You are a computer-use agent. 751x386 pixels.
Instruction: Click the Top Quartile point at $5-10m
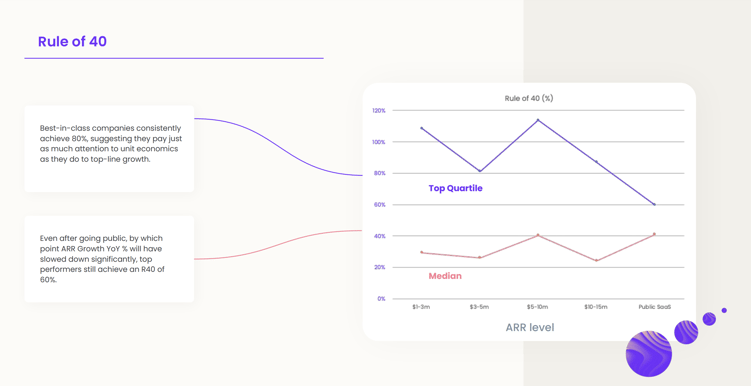[538, 120]
